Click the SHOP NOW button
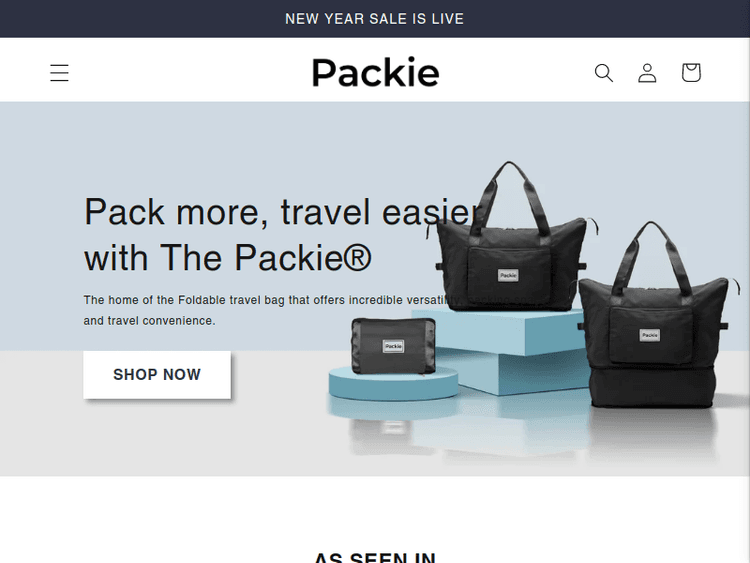Screen dimensions: 750x563 pyautogui.click(x=157, y=375)
